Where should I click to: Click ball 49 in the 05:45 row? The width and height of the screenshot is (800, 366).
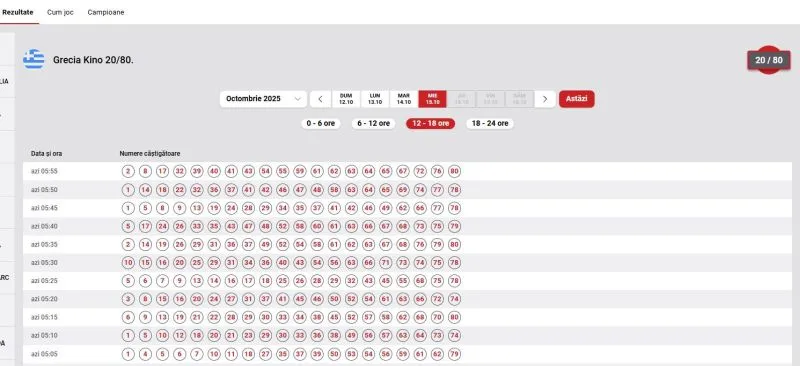pyautogui.click(x=385, y=208)
